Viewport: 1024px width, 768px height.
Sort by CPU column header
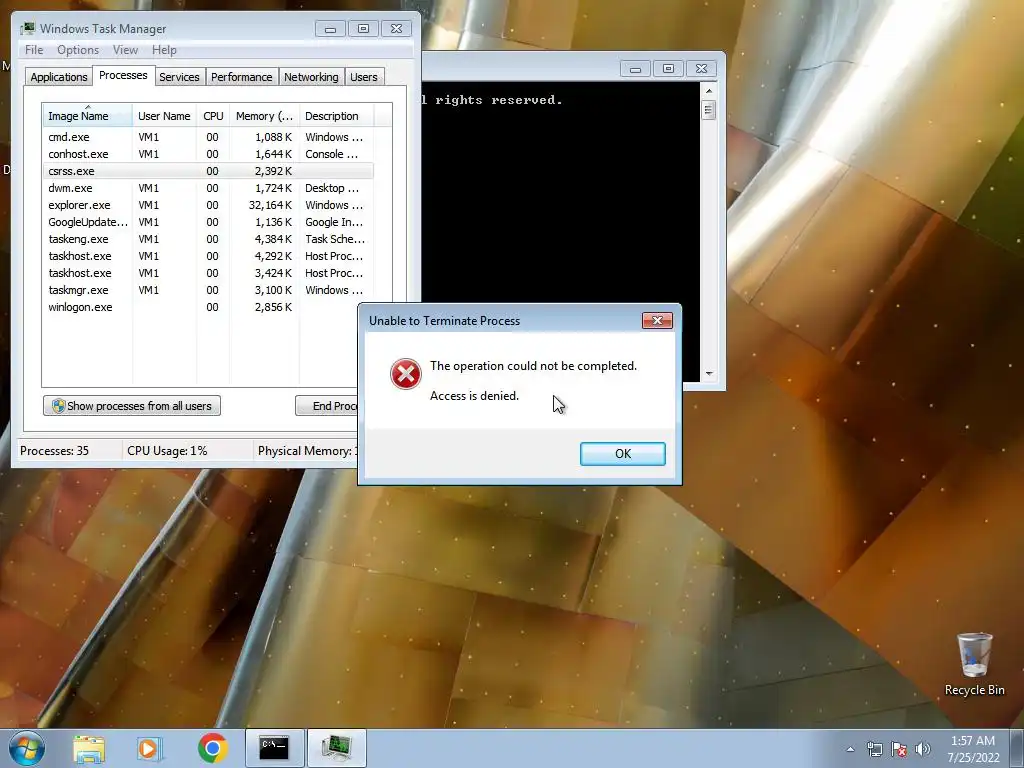point(213,116)
